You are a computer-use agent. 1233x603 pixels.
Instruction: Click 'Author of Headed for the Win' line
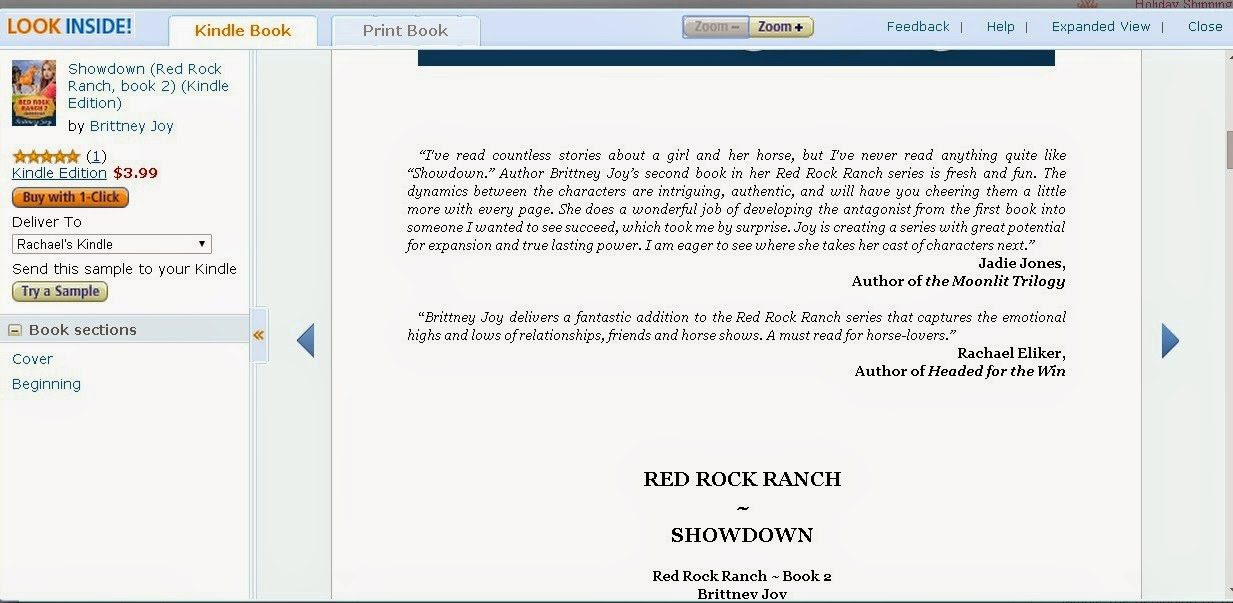click(960, 371)
